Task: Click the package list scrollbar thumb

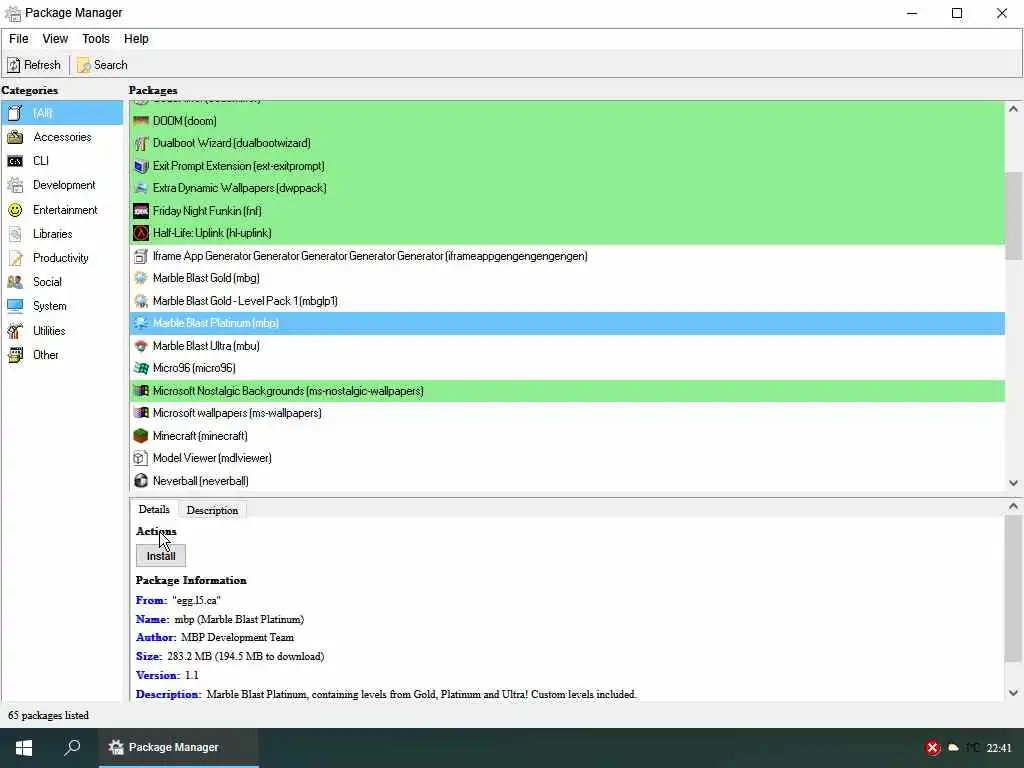Action: (x=1013, y=216)
